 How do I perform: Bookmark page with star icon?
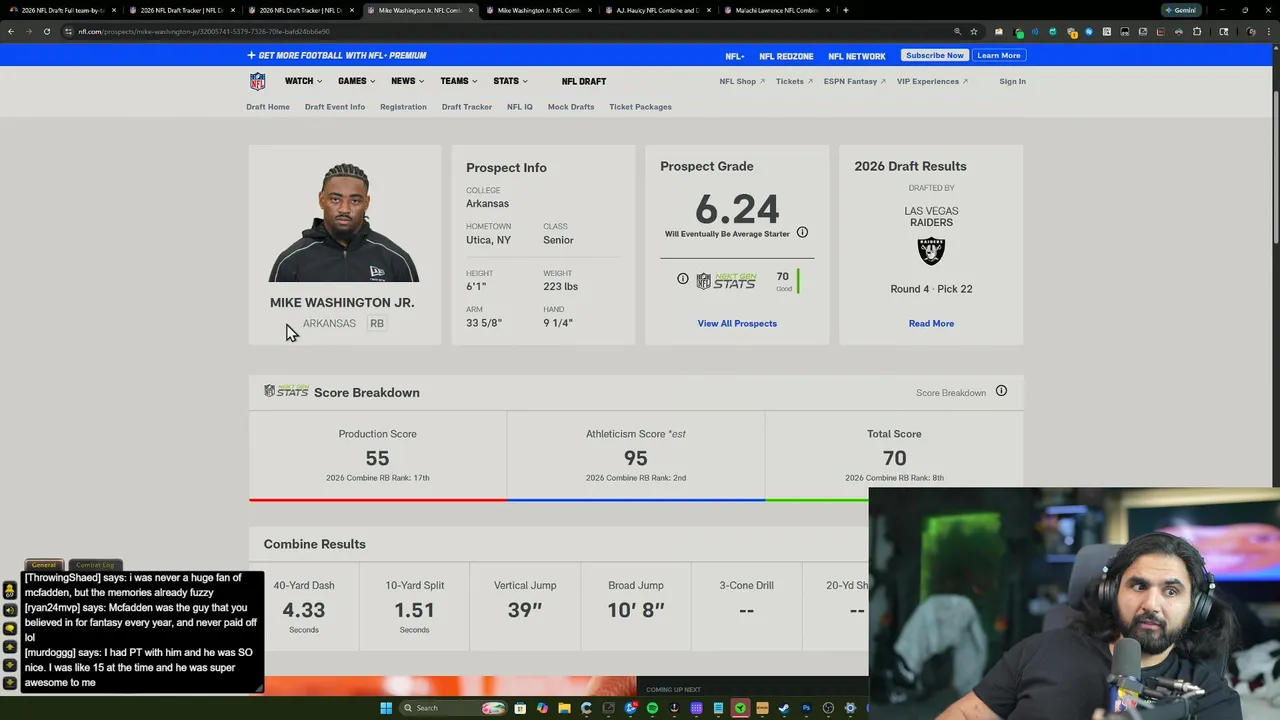(x=974, y=31)
